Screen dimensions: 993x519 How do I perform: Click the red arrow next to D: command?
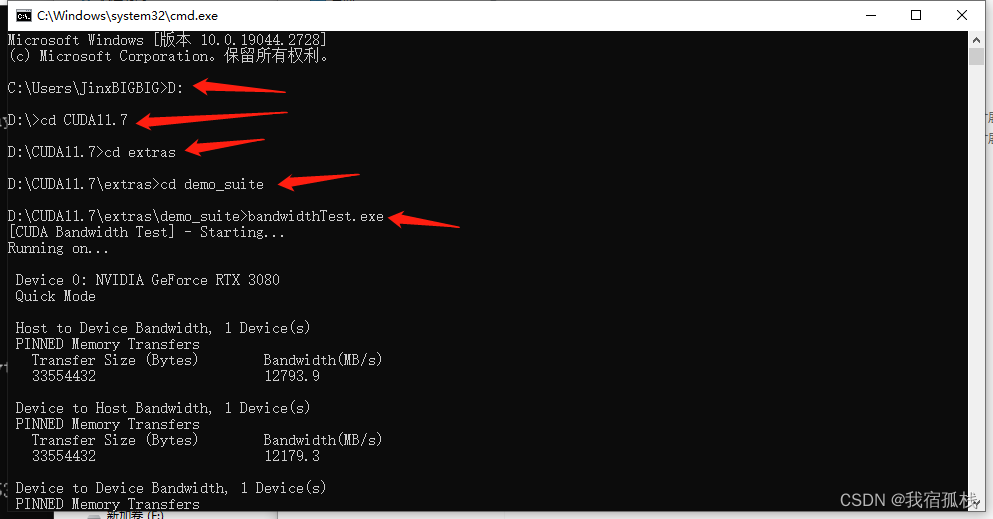click(x=239, y=87)
